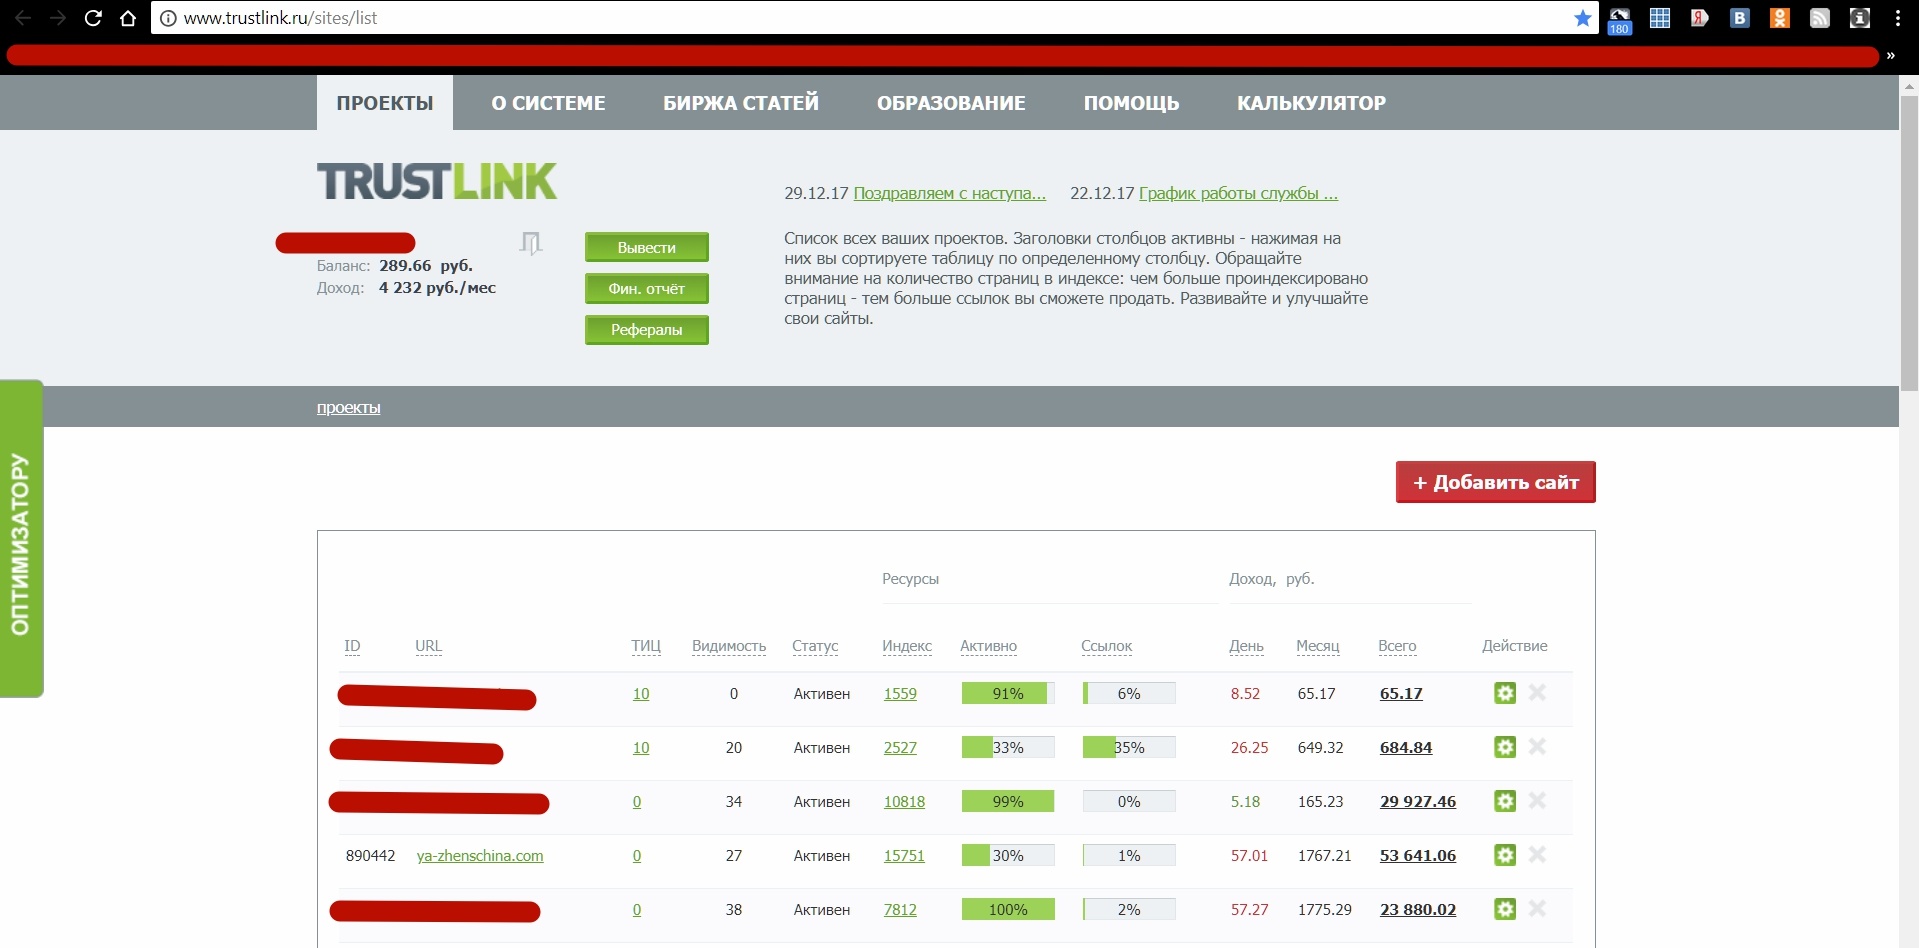This screenshot has width=1919, height=948.
Task: Open the index count 1559 link
Action: (x=900, y=694)
